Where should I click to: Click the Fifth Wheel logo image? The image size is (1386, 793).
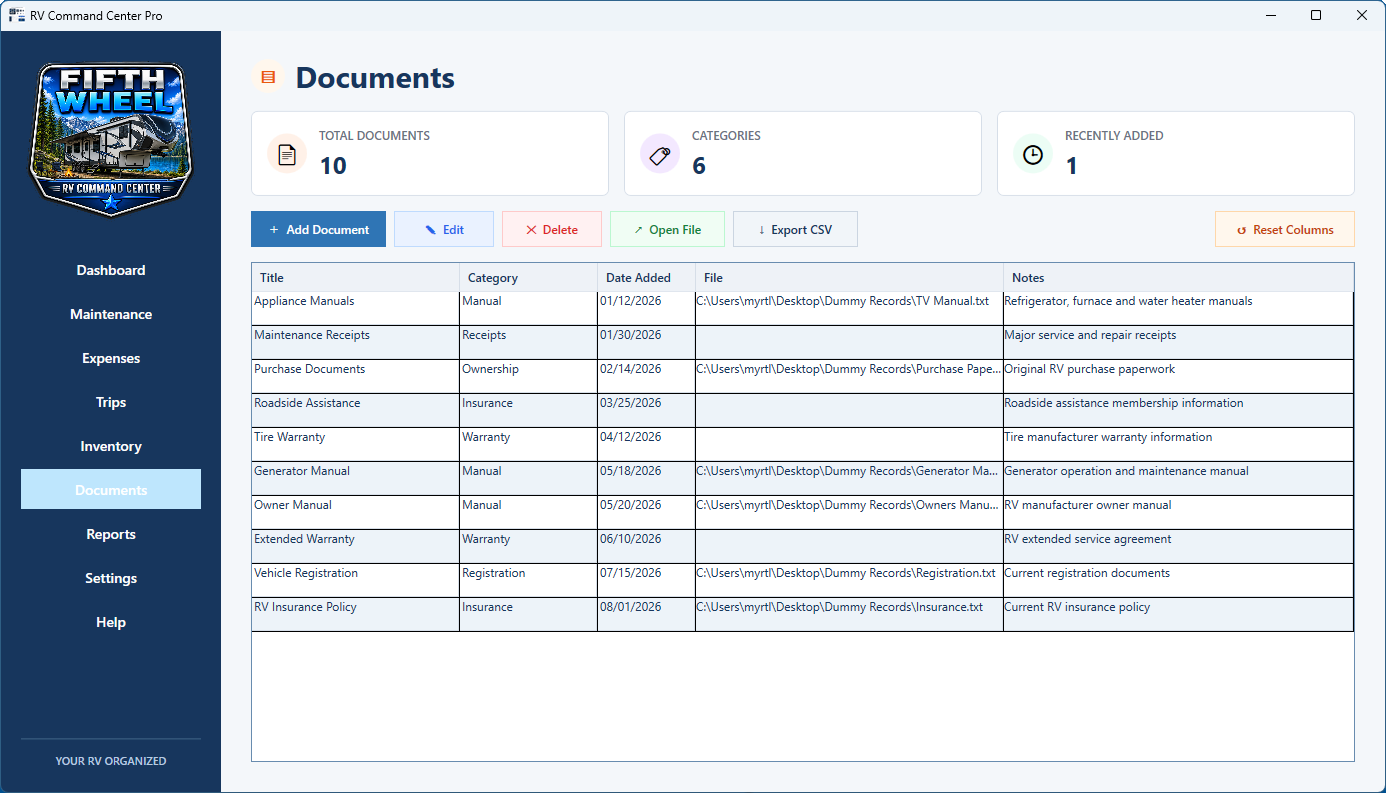click(111, 137)
